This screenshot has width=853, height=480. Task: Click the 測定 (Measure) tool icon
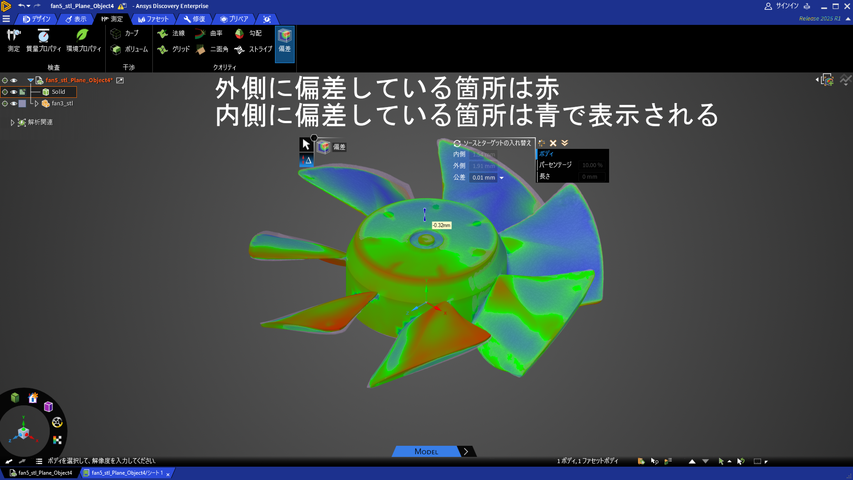(x=13, y=40)
